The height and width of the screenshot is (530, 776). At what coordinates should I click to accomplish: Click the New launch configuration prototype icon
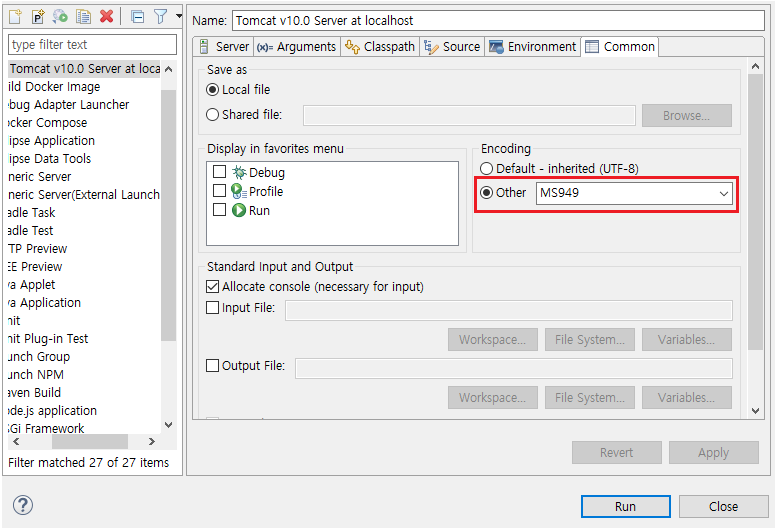click(x=38, y=17)
